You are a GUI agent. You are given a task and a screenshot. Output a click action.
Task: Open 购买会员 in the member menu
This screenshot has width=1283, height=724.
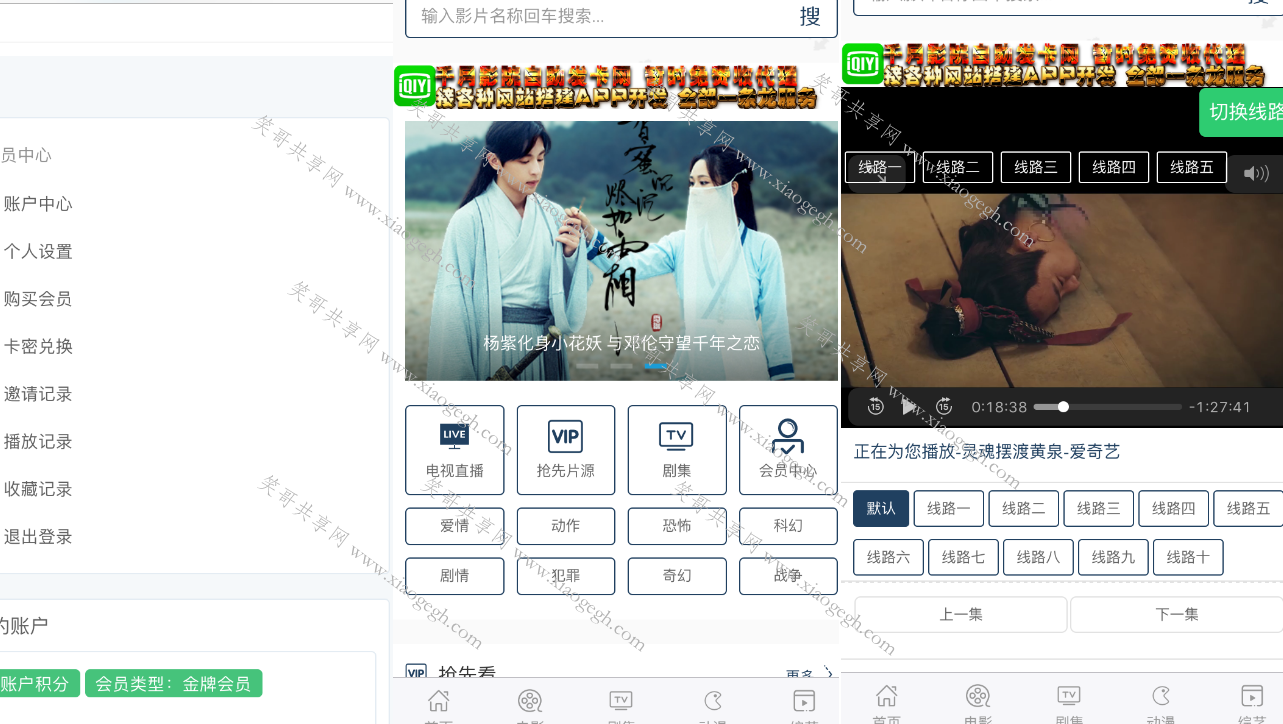pos(38,299)
